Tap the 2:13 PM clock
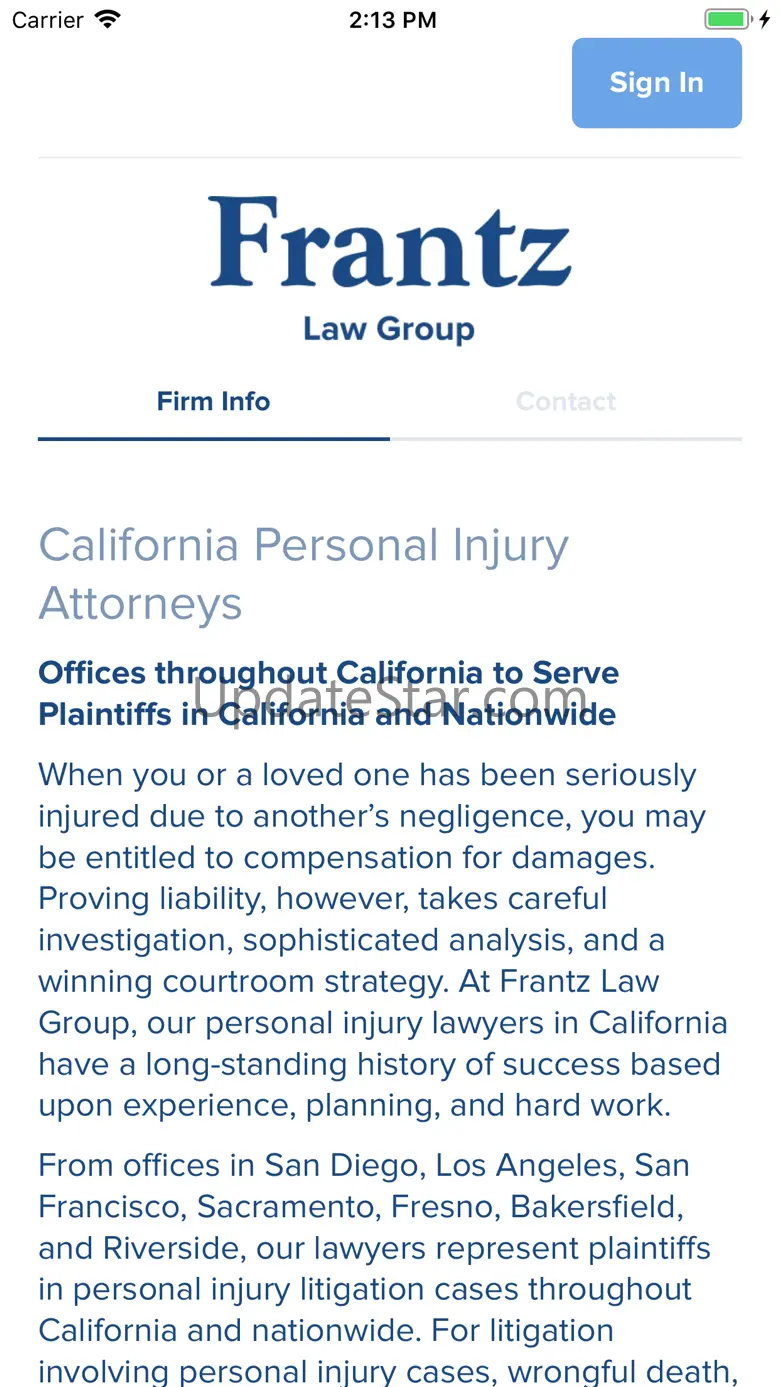This screenshot has height=1387, width=780. click(x=392, y=20)
